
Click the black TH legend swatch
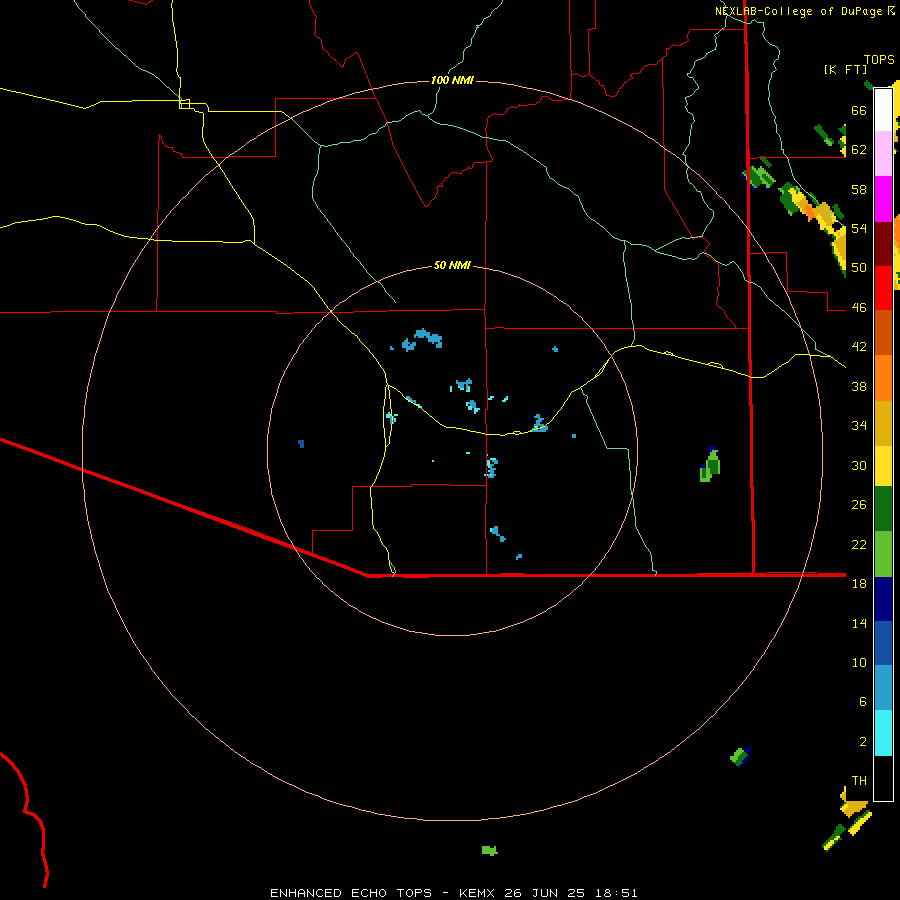click(x=883, y=778)
